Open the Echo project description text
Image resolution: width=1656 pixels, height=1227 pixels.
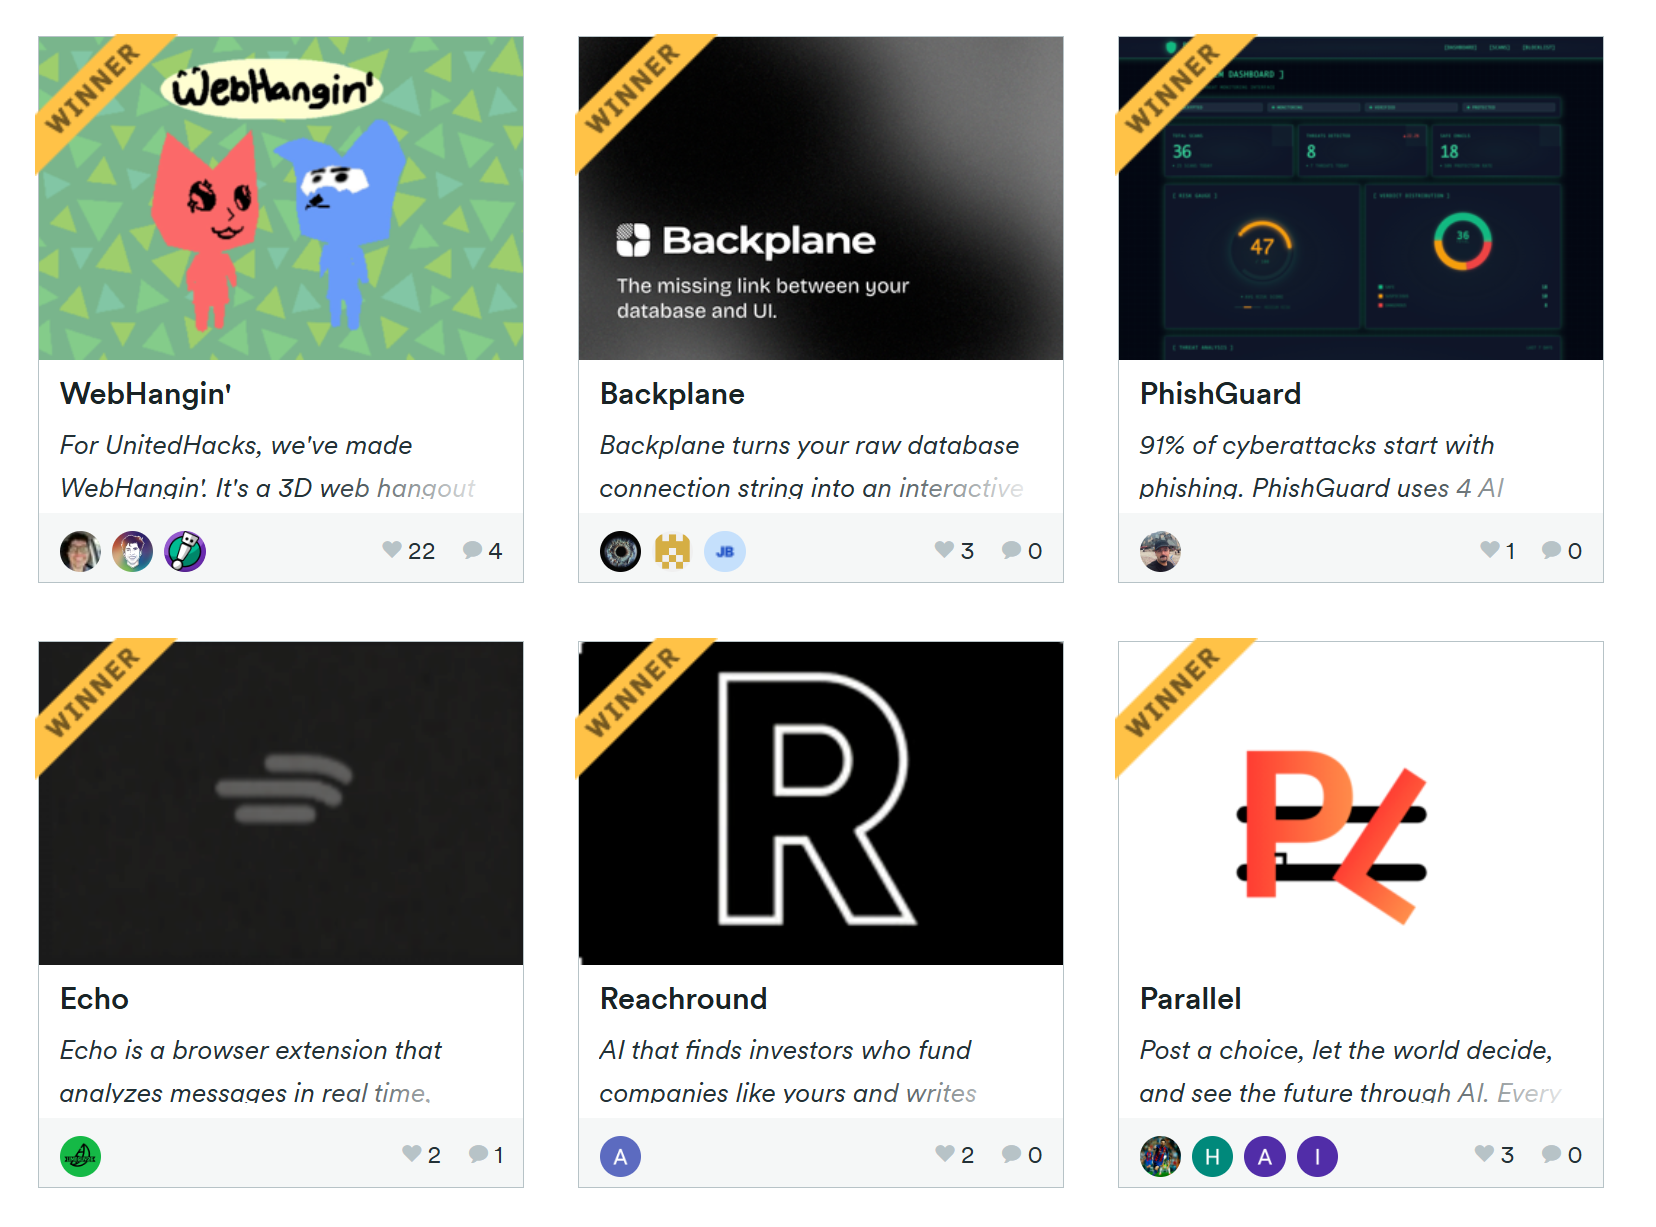coord(250,1071)
